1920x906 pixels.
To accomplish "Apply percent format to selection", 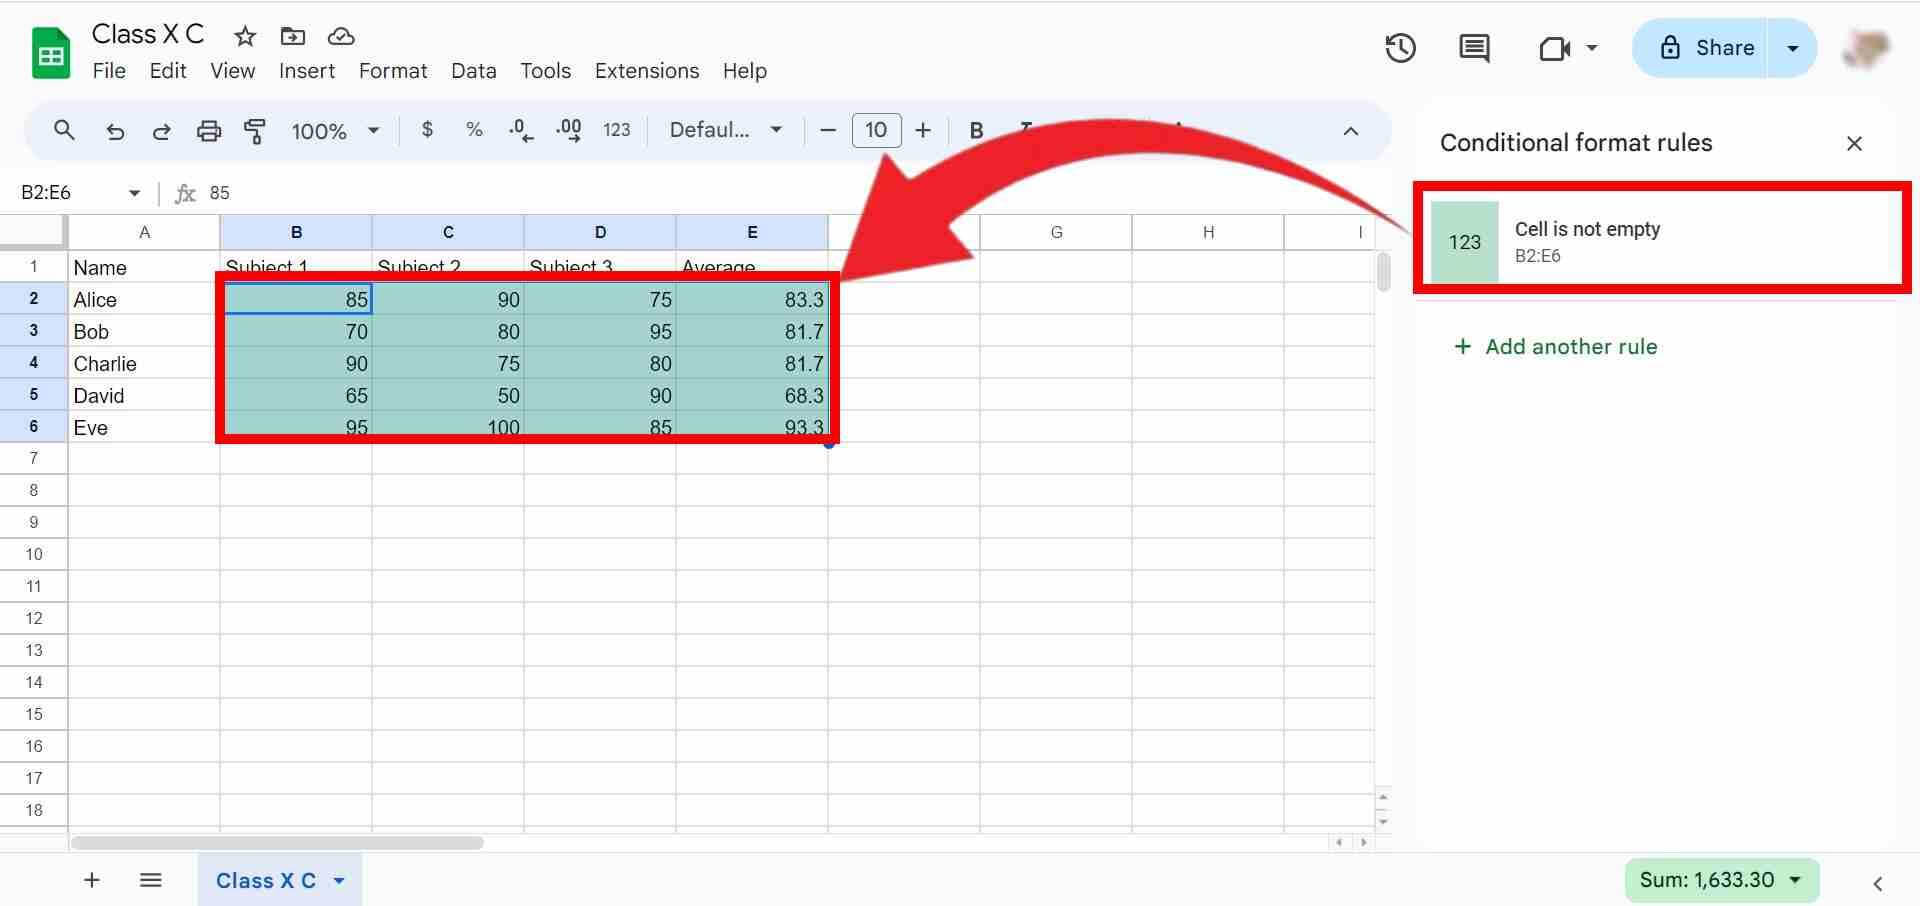I will tap(473, 130).
